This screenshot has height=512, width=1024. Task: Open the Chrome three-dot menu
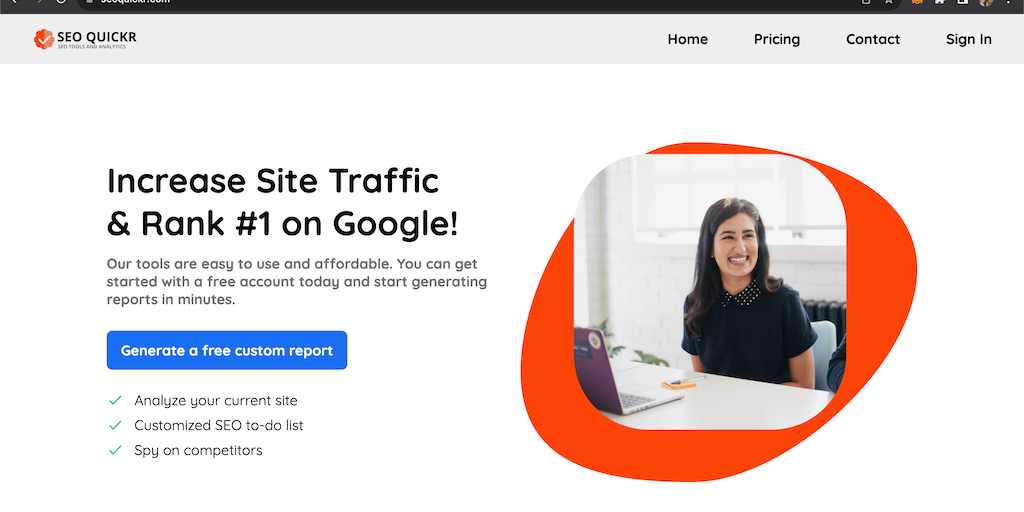tap(1010, 2)
